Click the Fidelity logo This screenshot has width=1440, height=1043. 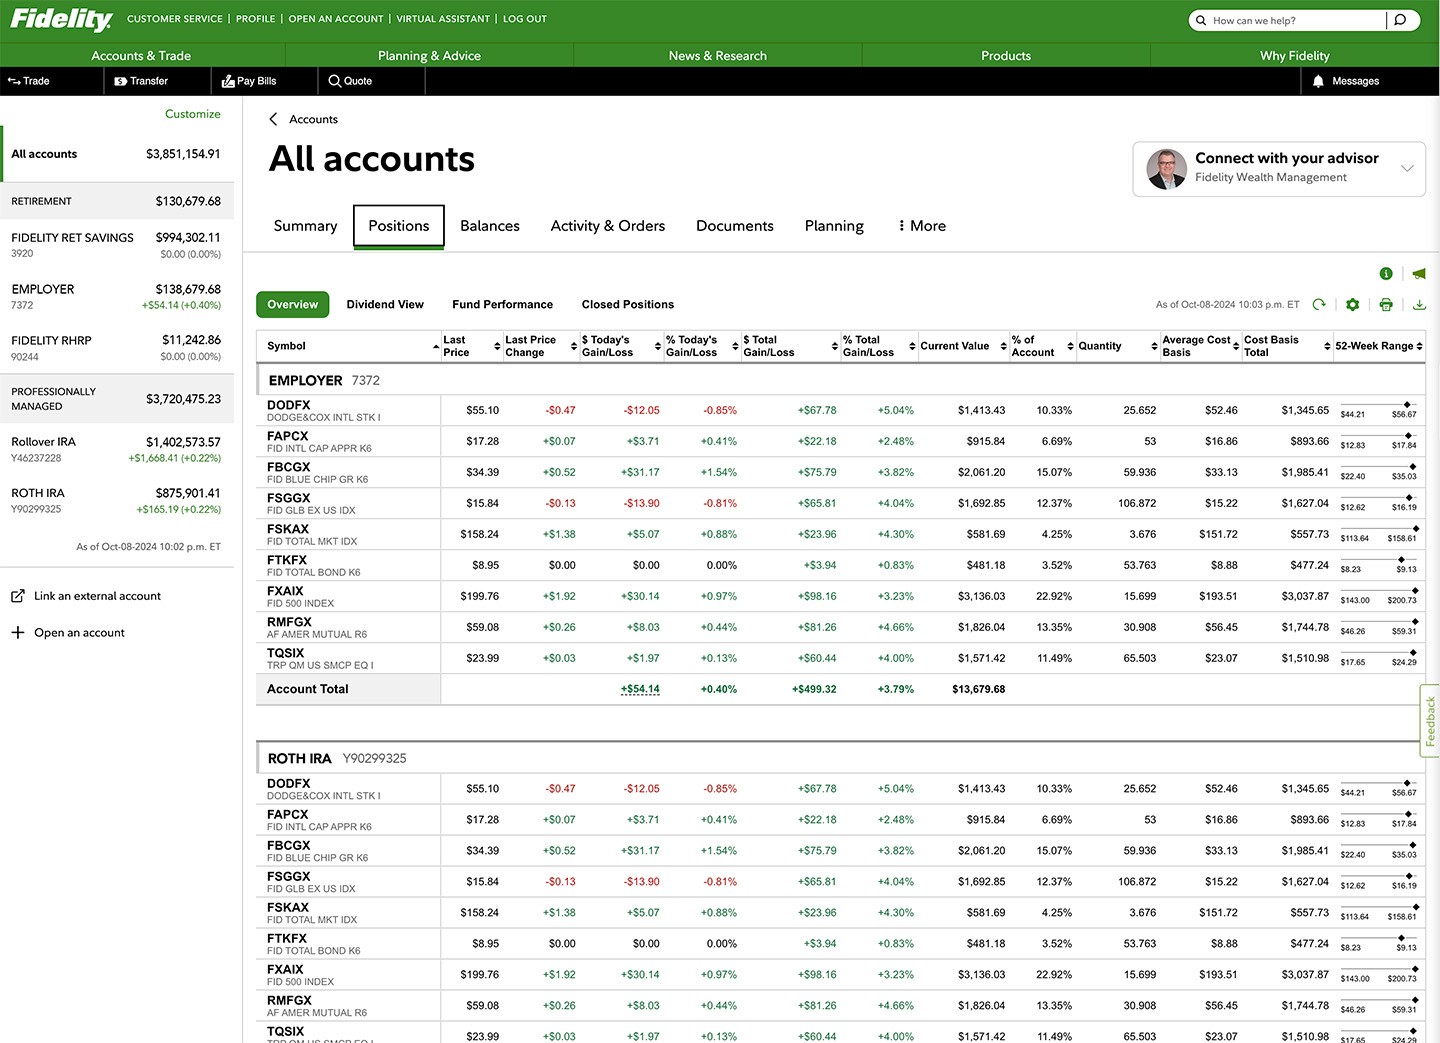pyautogui.click(x=61, y=19)
